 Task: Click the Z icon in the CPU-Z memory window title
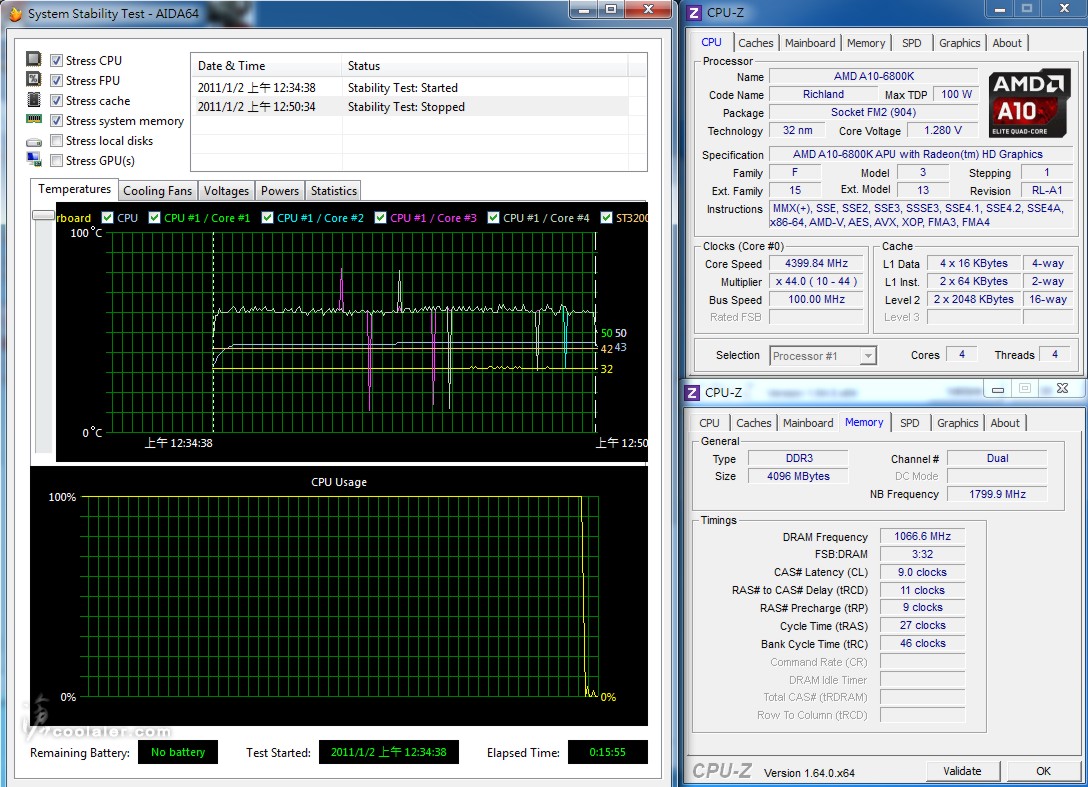tap(692, 393)
